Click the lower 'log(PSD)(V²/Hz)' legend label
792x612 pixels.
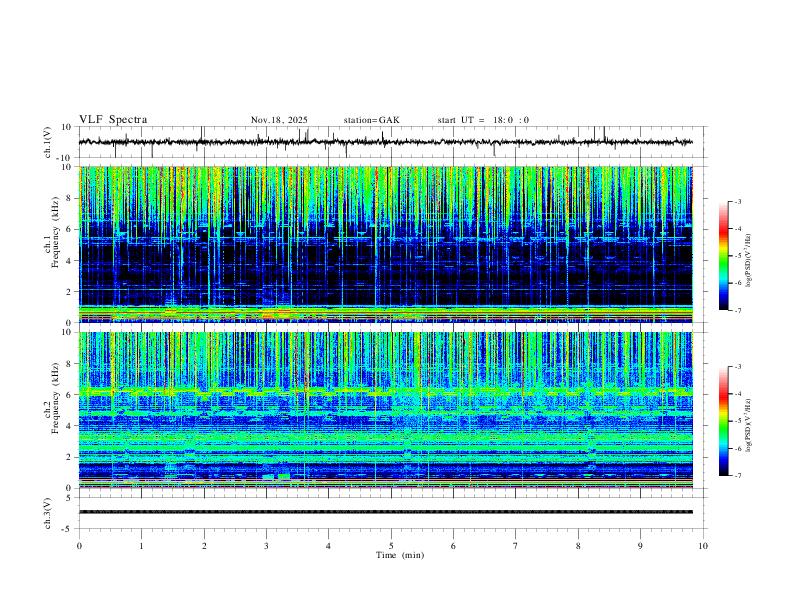point(748,425)
